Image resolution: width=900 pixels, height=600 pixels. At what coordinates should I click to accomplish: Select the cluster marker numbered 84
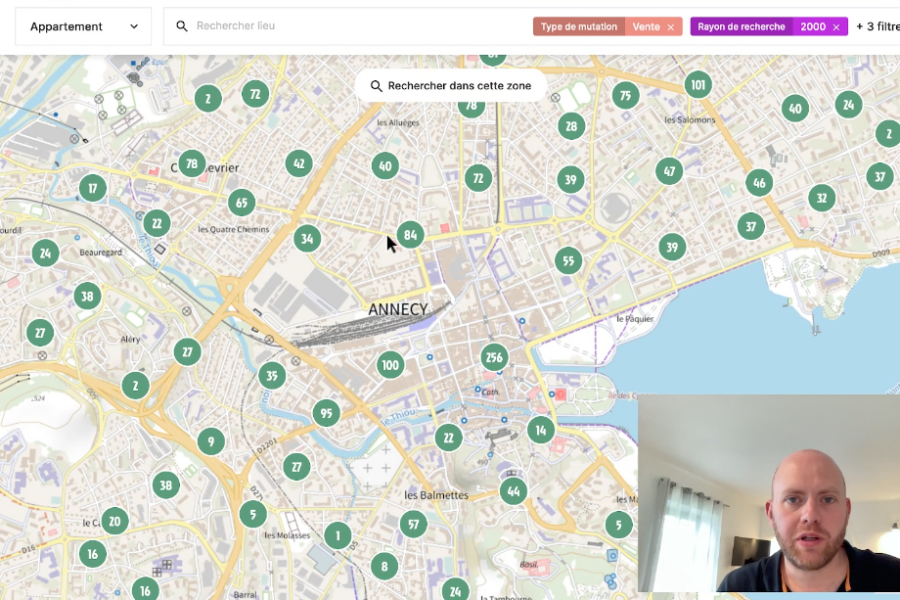[x=410, y=235]
